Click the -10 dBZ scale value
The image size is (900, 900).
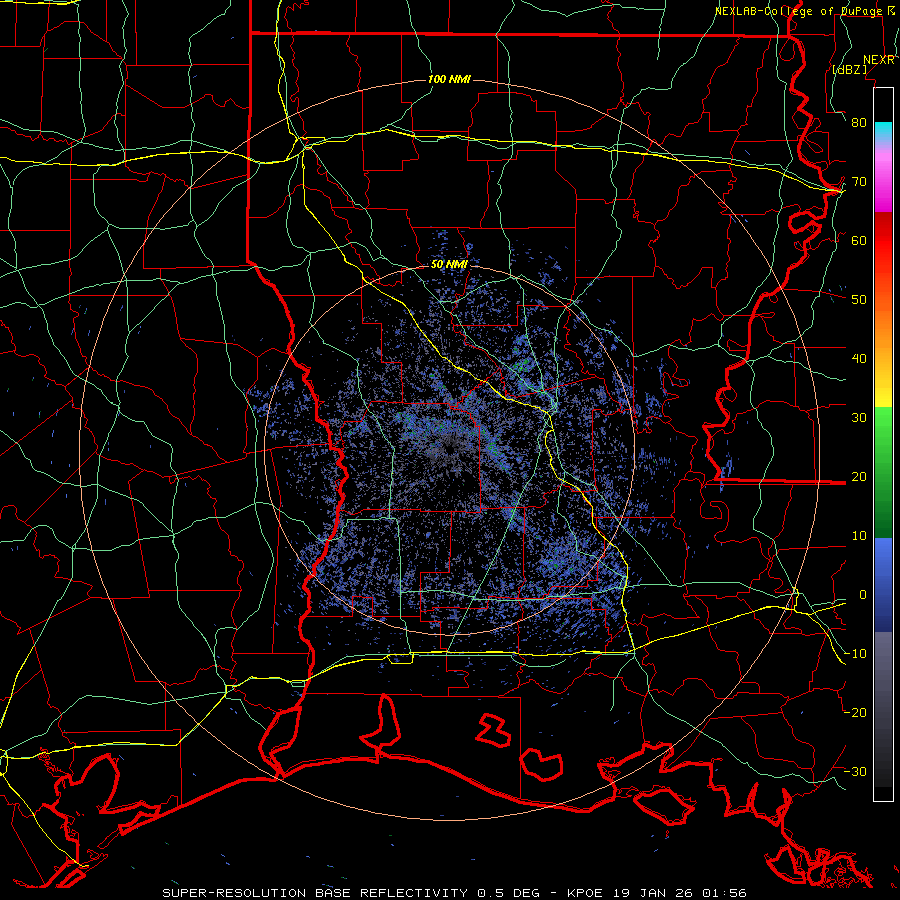pyautogui.click(x=855, y=654)
